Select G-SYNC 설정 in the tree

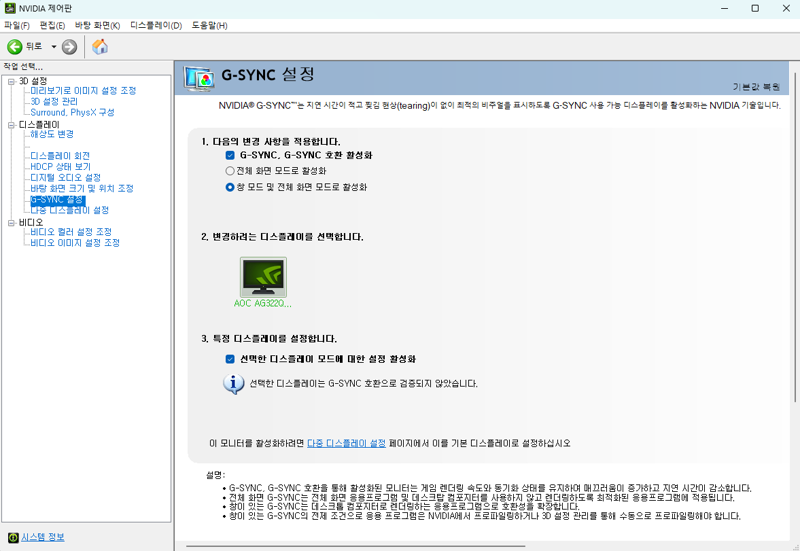pyautogui.click(x=57, y=199)
